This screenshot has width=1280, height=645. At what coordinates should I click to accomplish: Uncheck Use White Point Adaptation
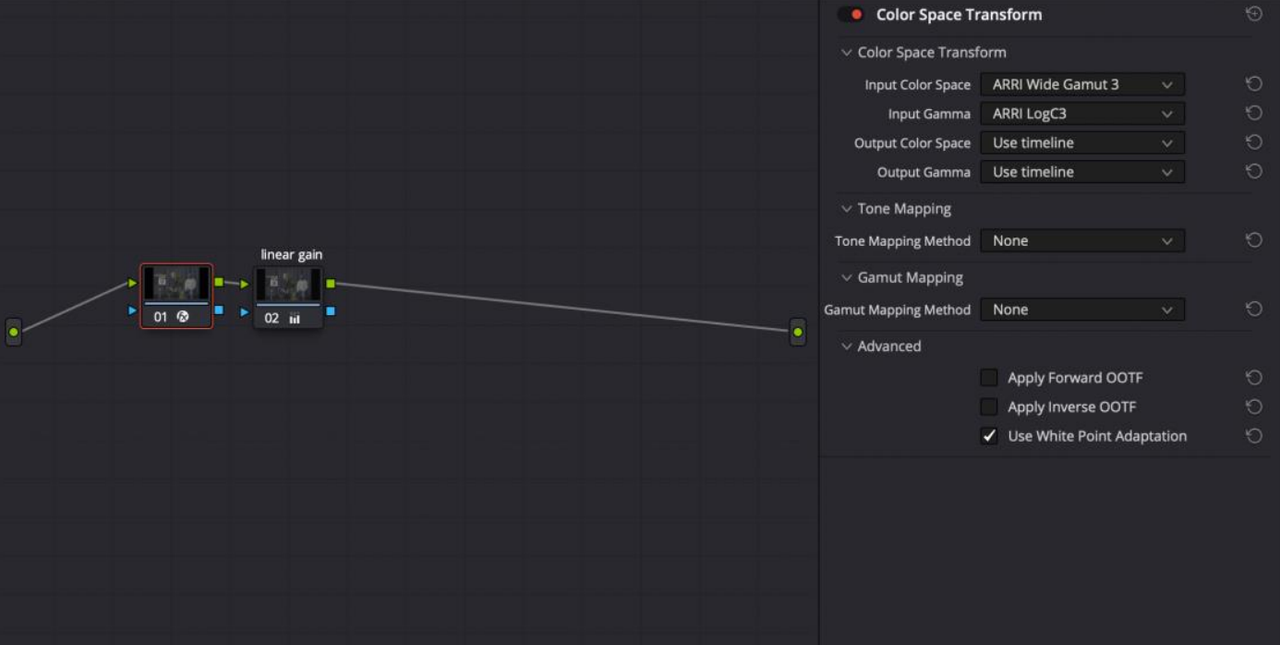[989, 436]
